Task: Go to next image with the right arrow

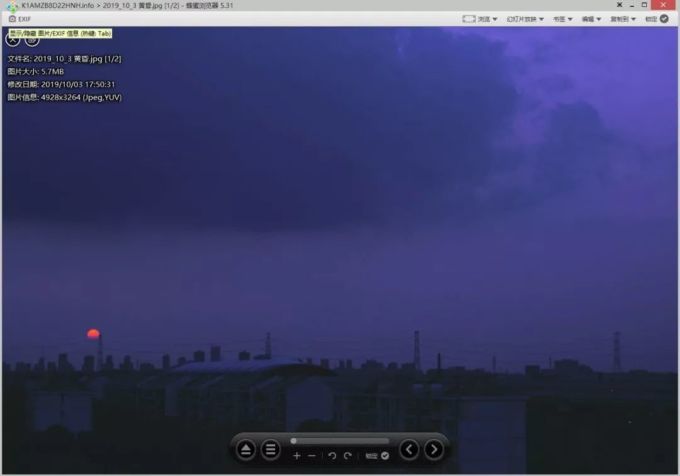Action: coord(434,450)
